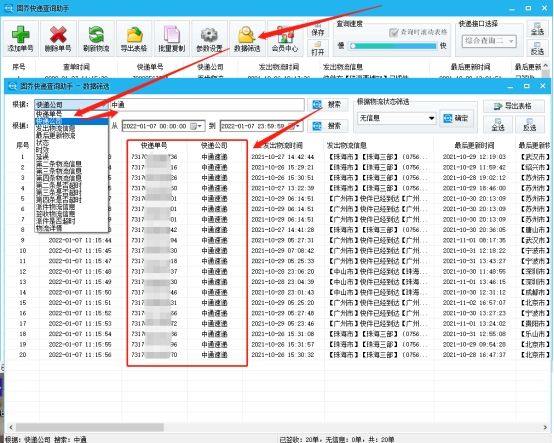Click the 确定 button for status filter
This screenshot has height=443, width=554.
point(456,118)
